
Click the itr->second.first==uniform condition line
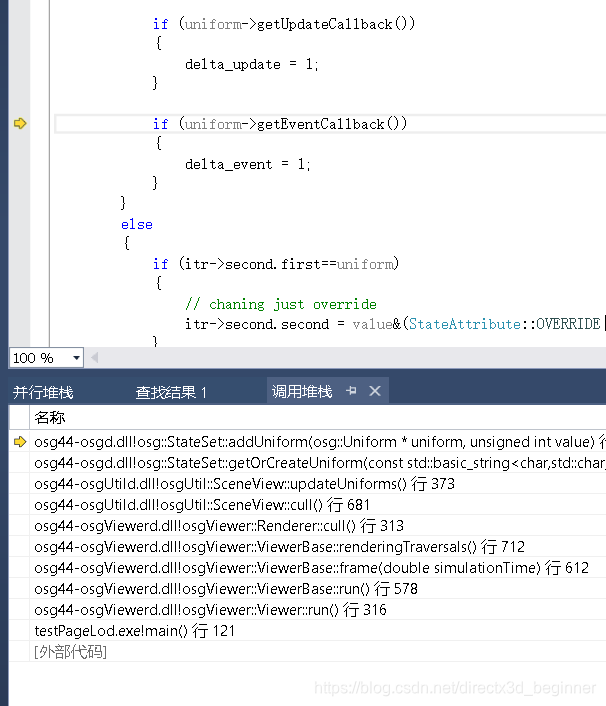(x=276, y=264)
